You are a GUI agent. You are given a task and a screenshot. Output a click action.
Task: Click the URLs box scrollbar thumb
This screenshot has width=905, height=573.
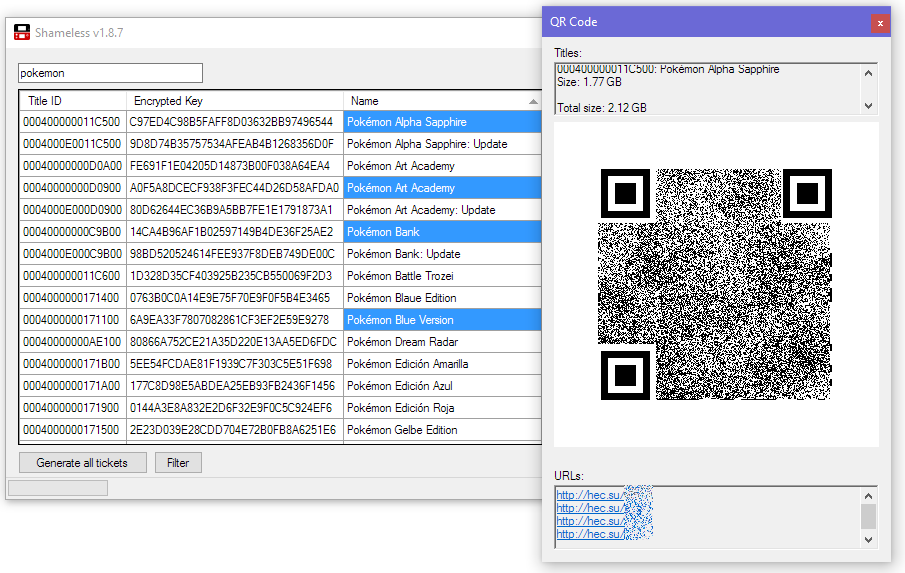coord(868,516)
